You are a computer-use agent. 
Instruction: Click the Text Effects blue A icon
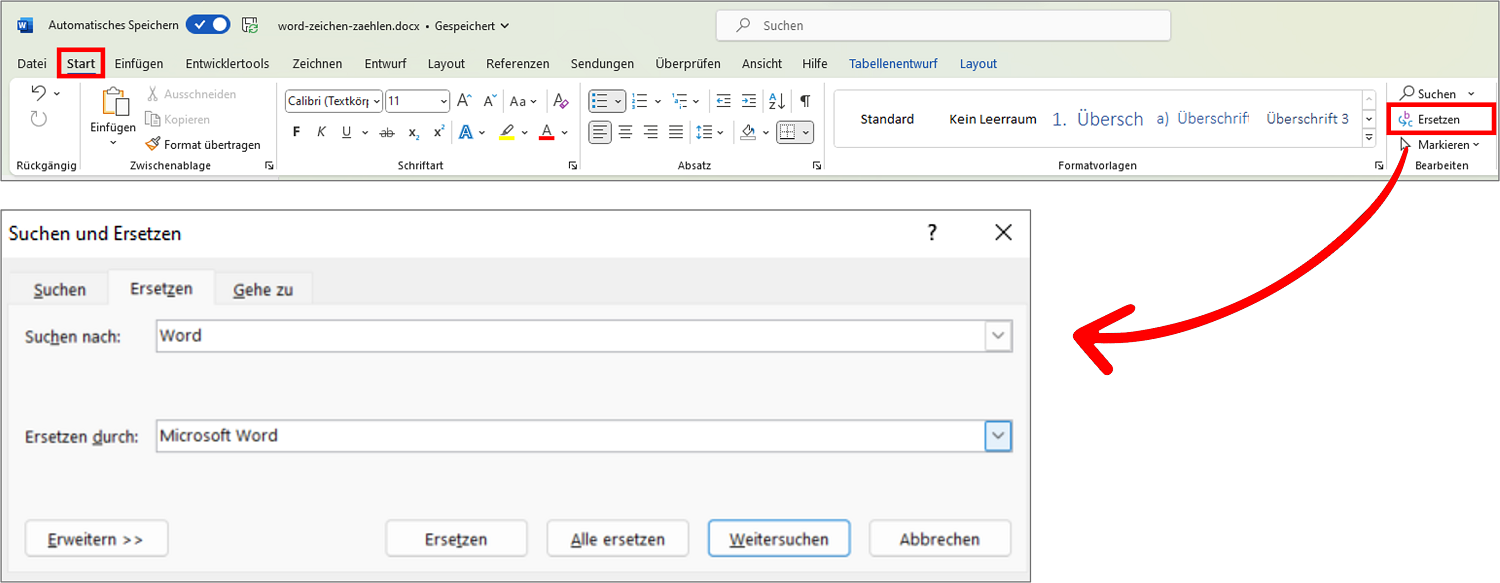click(x=465, y=132)
